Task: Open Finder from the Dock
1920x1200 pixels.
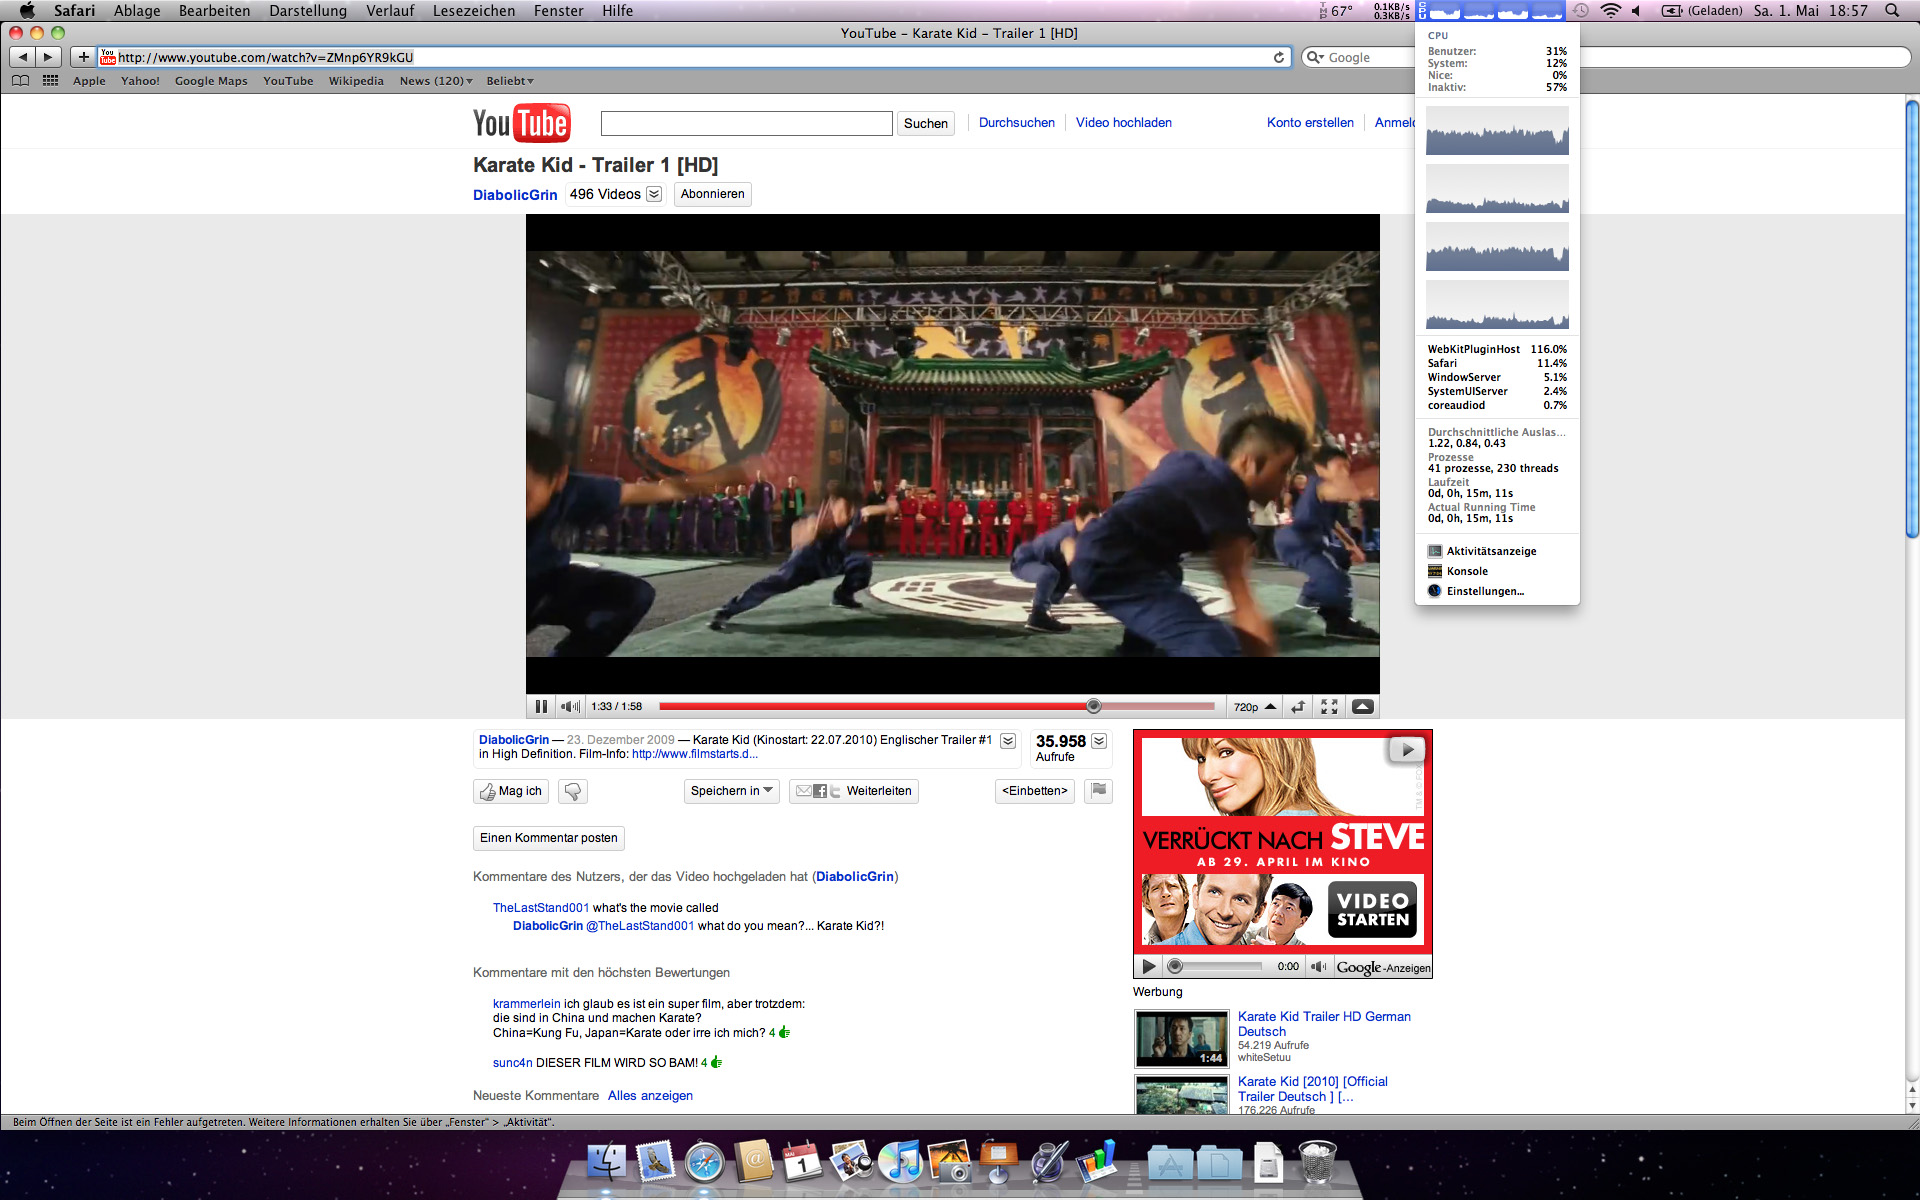Action: coord(606,1160)
